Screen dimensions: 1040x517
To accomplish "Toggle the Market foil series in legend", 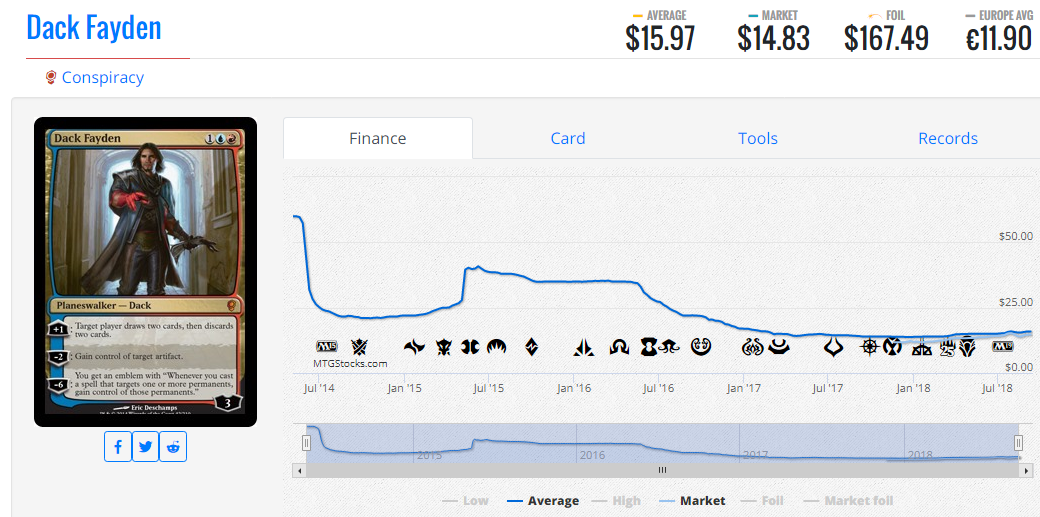I will click(x=848, y=501).
